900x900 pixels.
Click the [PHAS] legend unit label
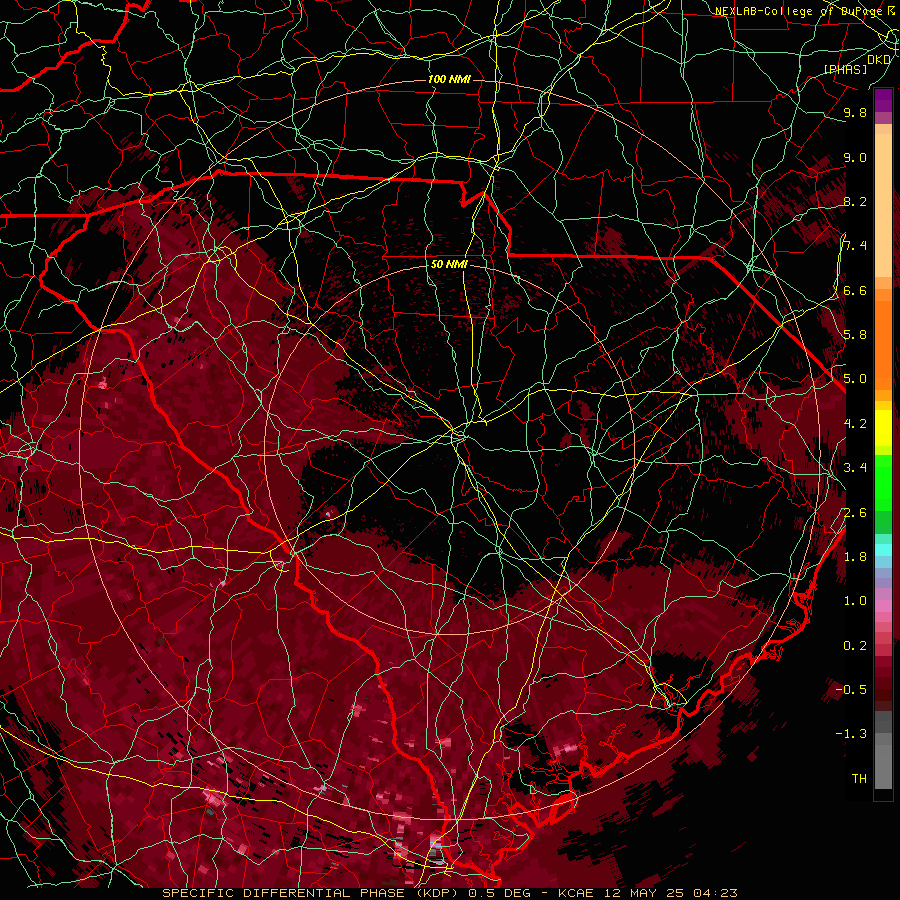pyautogui.click(x=845, y=70)
